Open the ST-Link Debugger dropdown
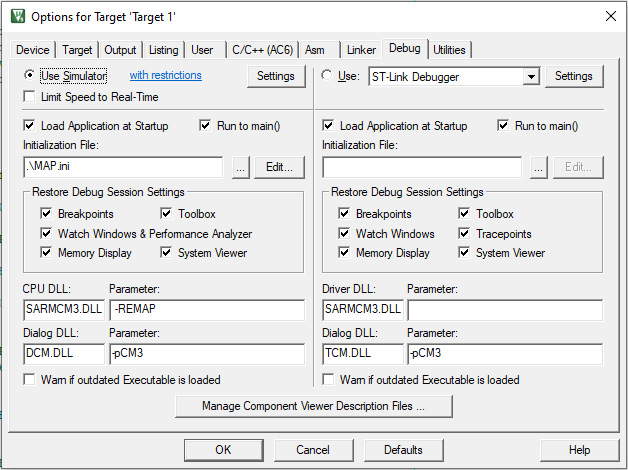The image size is (628, 470). [x=531, y=76]
